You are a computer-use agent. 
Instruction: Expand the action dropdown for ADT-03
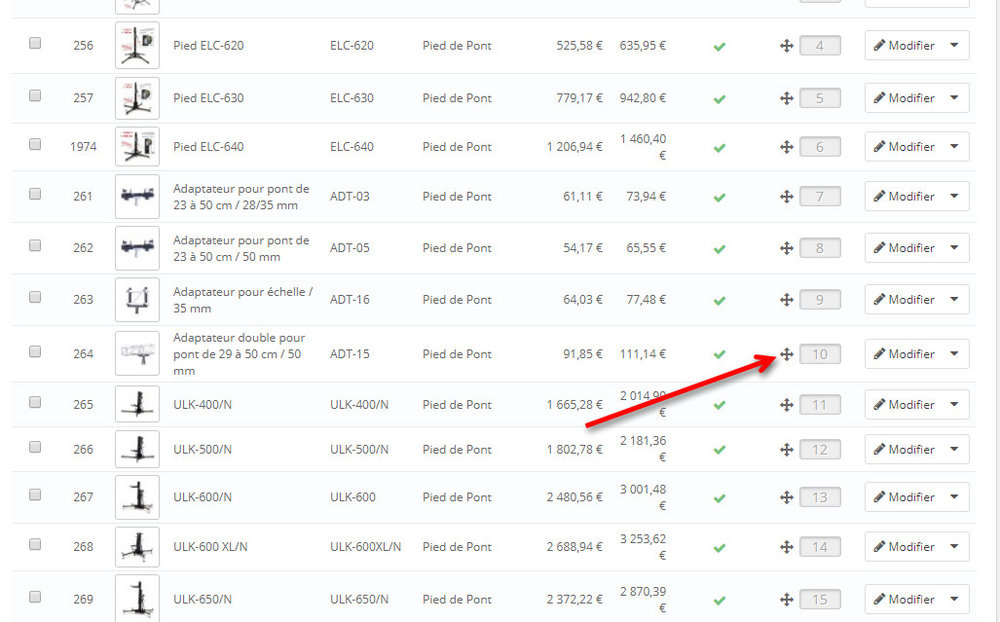tap(955, 196)
